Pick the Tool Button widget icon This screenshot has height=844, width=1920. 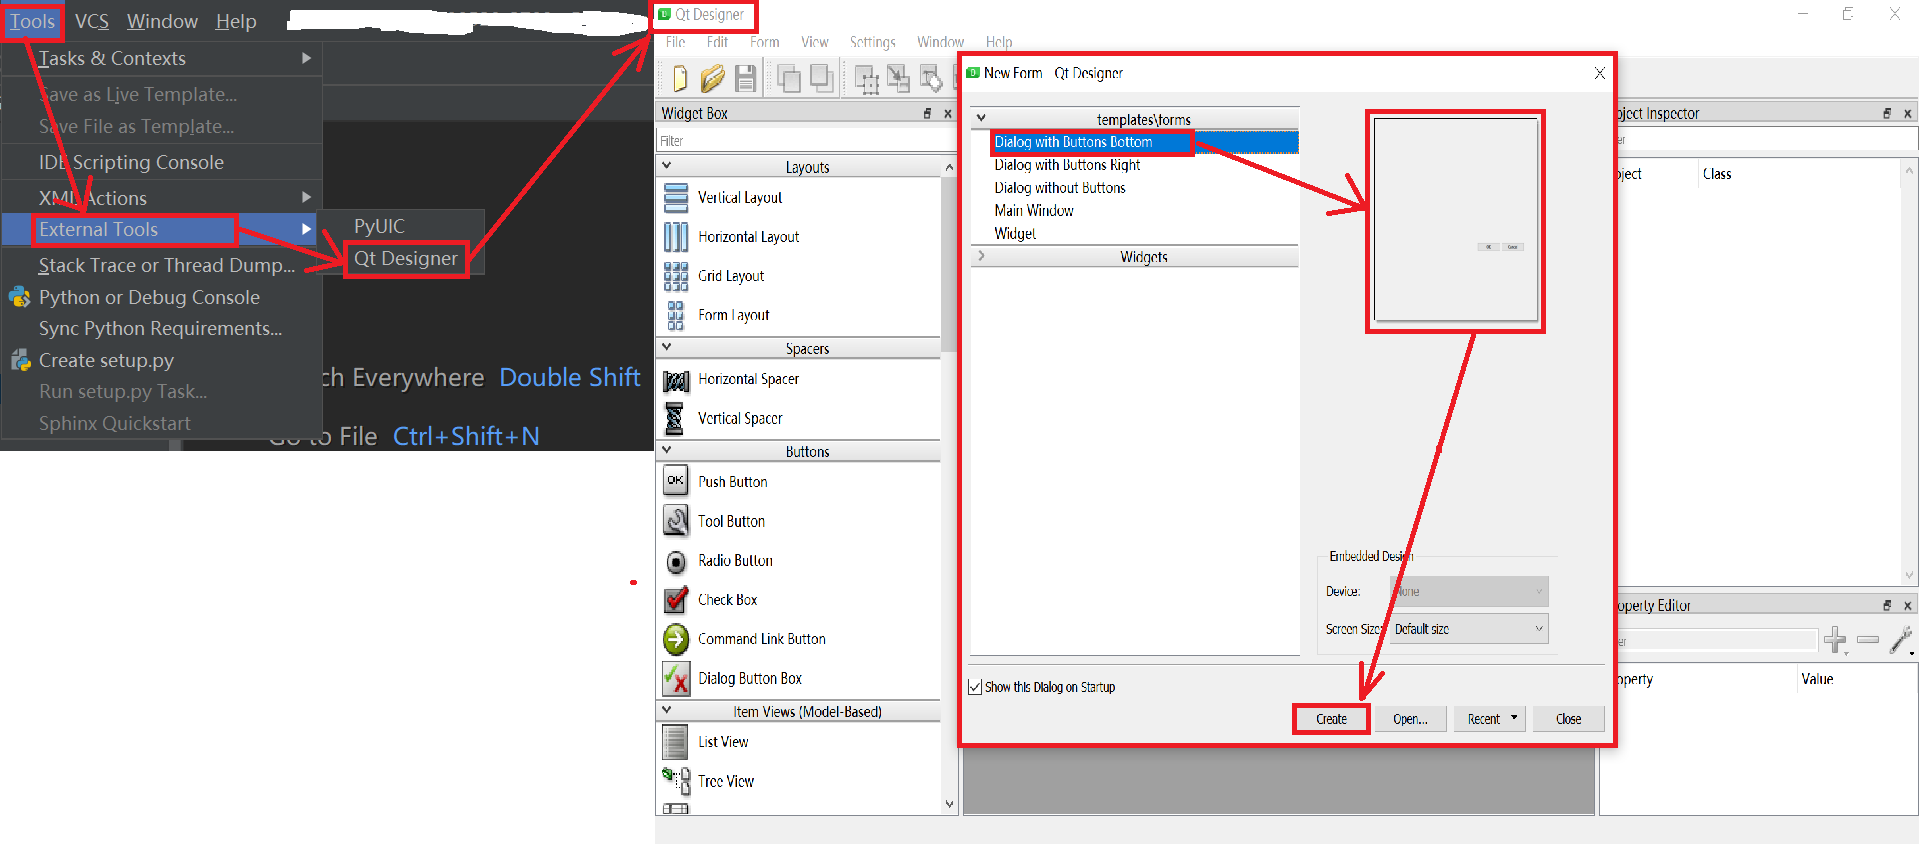pyautogui.click(x=676, y=521)
